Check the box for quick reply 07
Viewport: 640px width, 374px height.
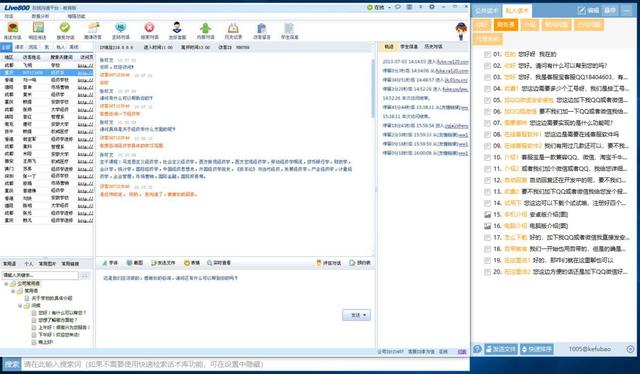(x=487, y=123)
